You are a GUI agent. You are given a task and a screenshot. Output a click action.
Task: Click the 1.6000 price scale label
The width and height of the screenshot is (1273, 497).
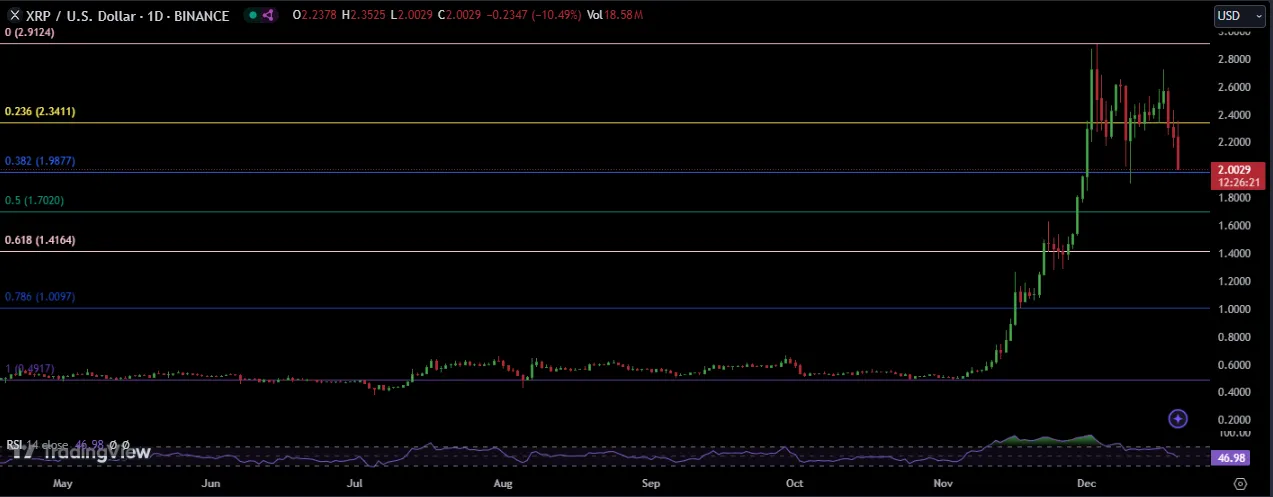(x=1236, y=226)
